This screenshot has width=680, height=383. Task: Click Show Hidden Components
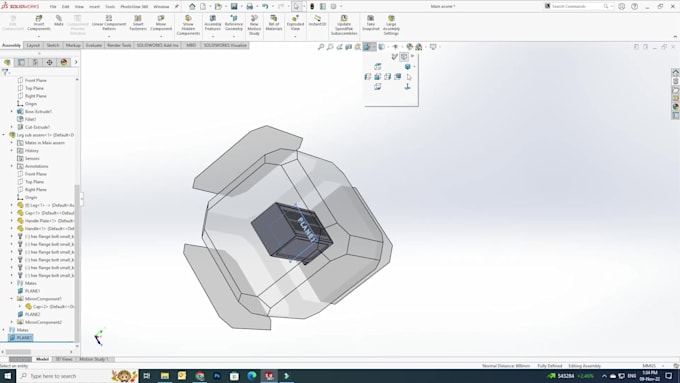tap(188, 25)
